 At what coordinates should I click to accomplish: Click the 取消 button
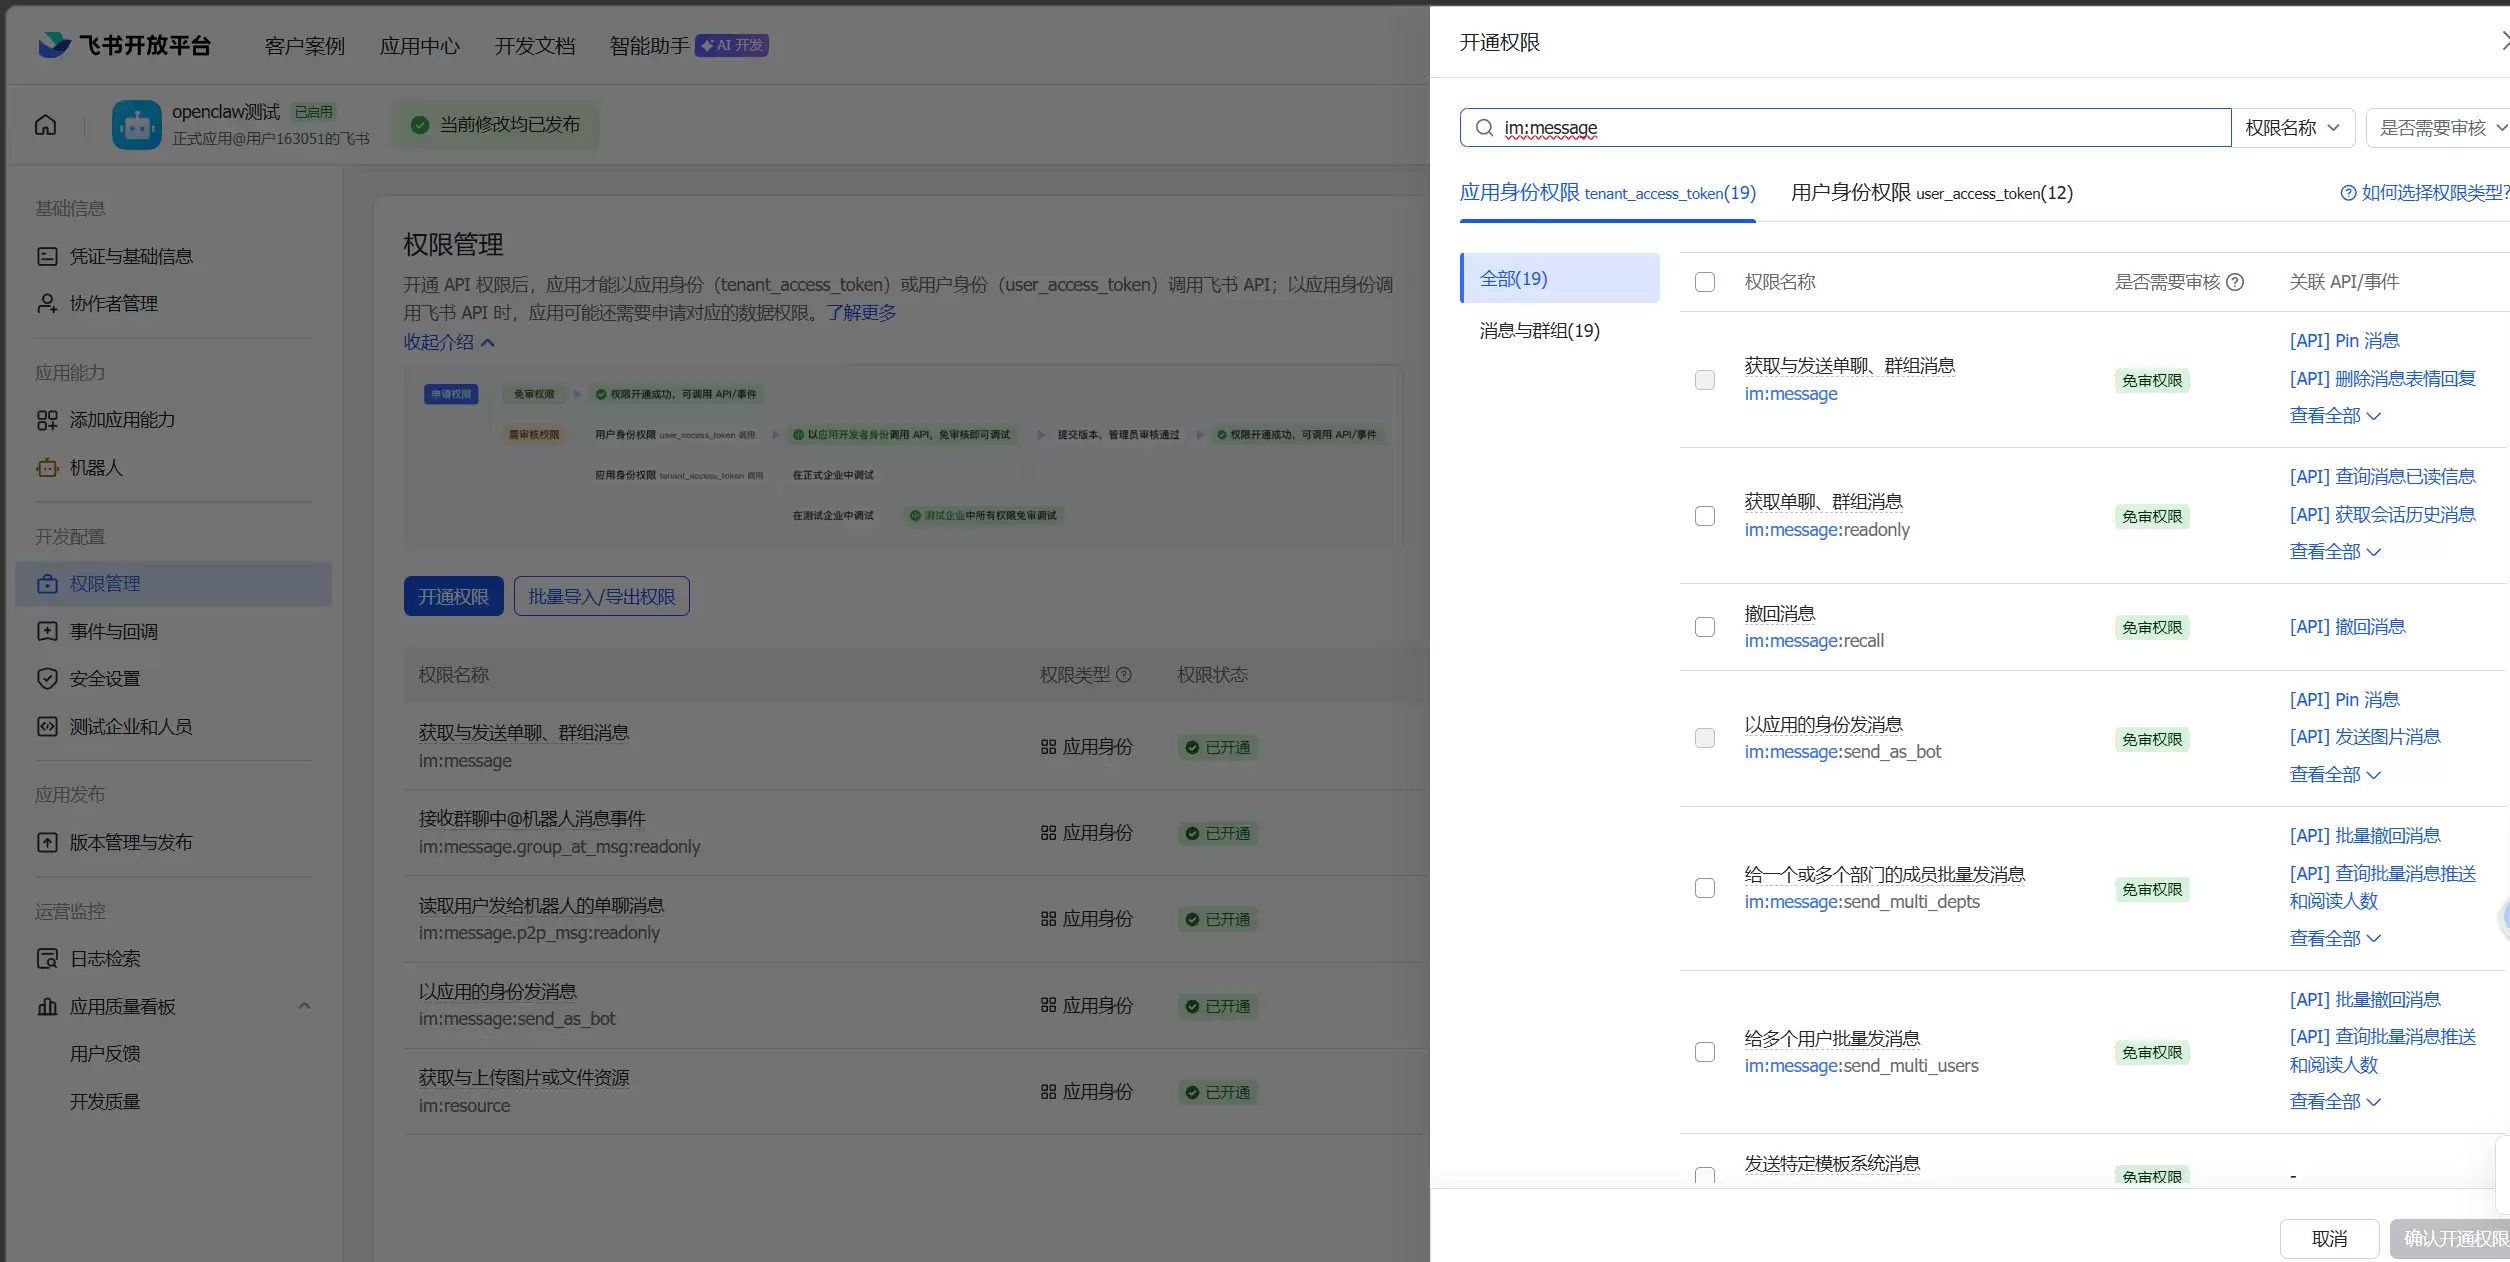point(2329,1239)
